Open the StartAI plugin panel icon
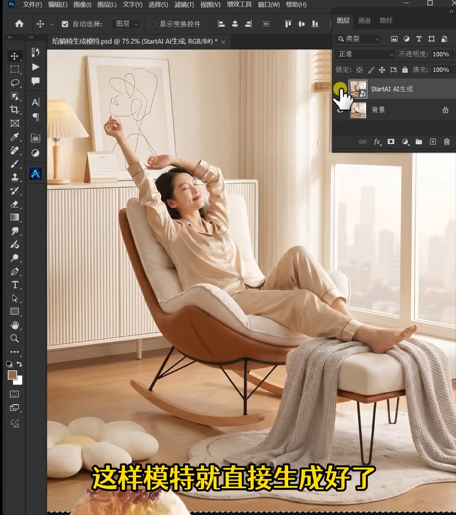Viewport: 456px width, 515px height. coord(35,173)
